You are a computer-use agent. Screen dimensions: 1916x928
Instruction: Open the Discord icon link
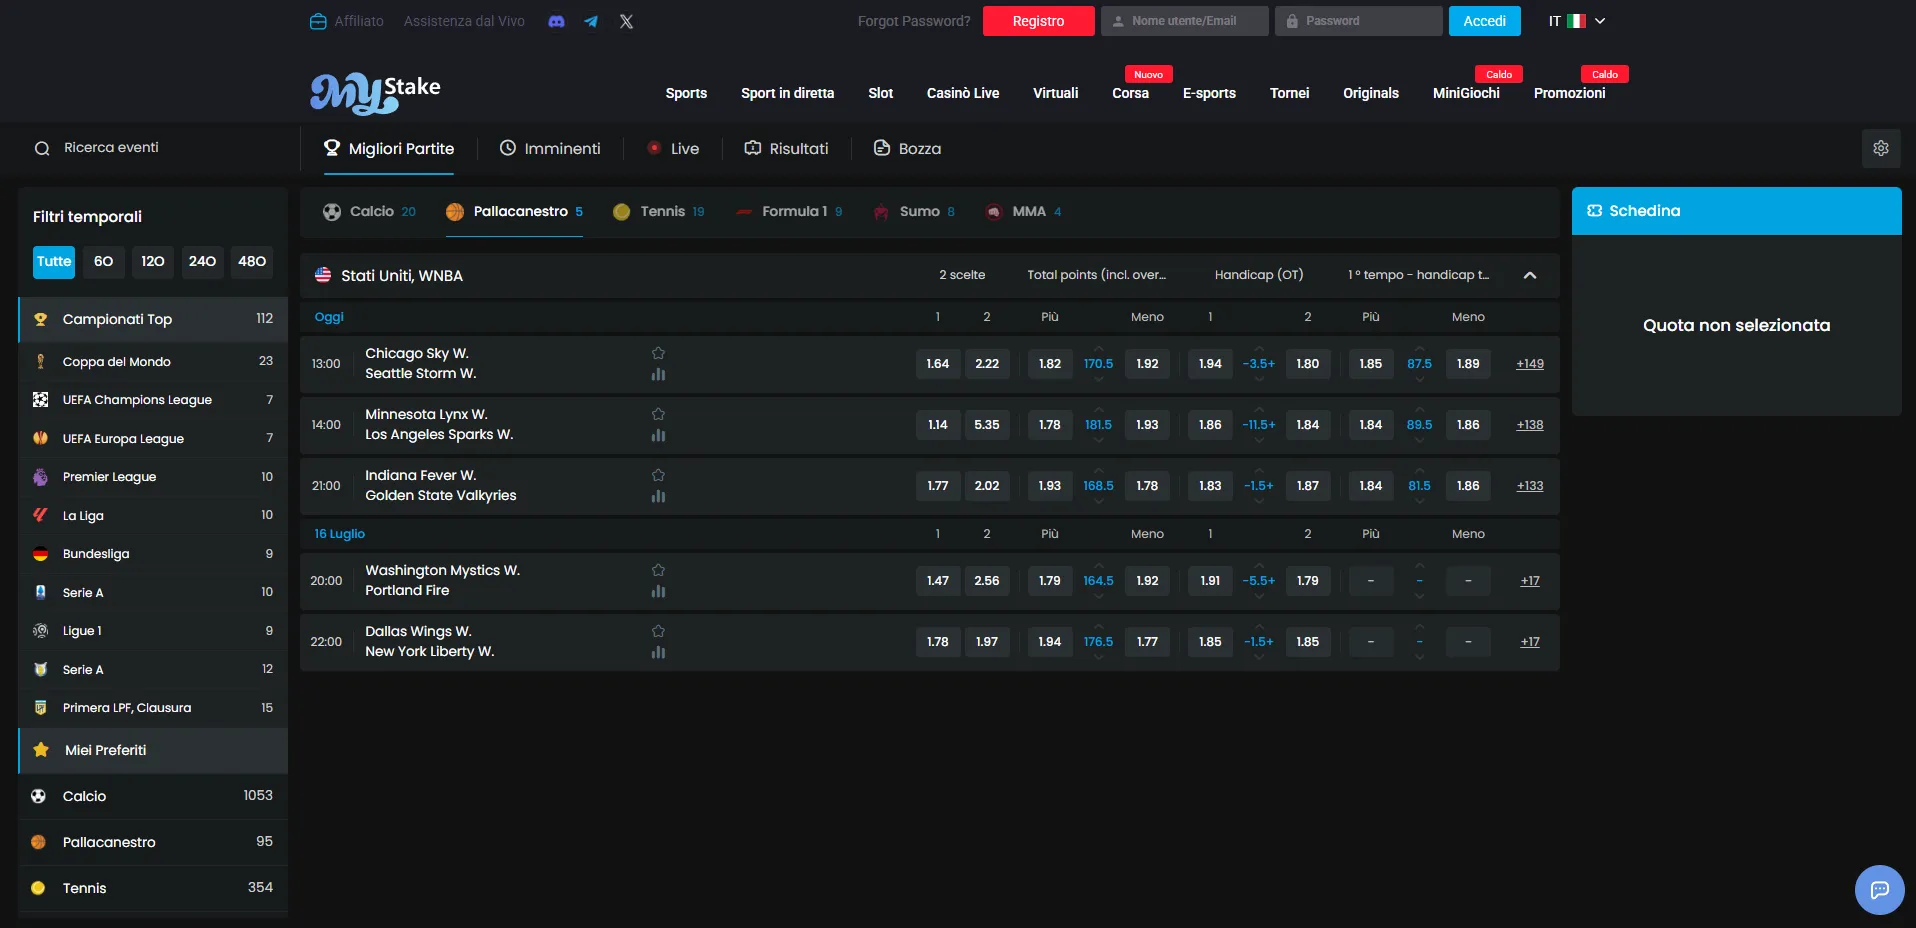click(557, 21)
